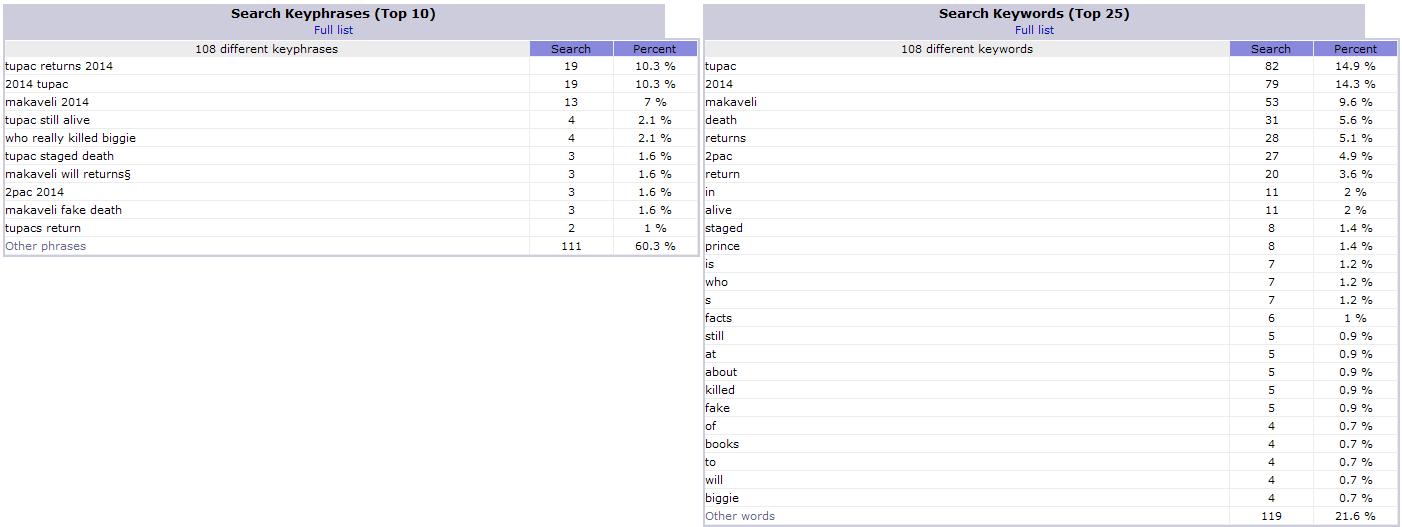Click the 'books' keyword in the list
The width and height of the screenshot is (1402, 527).
(x=722, y=444)
